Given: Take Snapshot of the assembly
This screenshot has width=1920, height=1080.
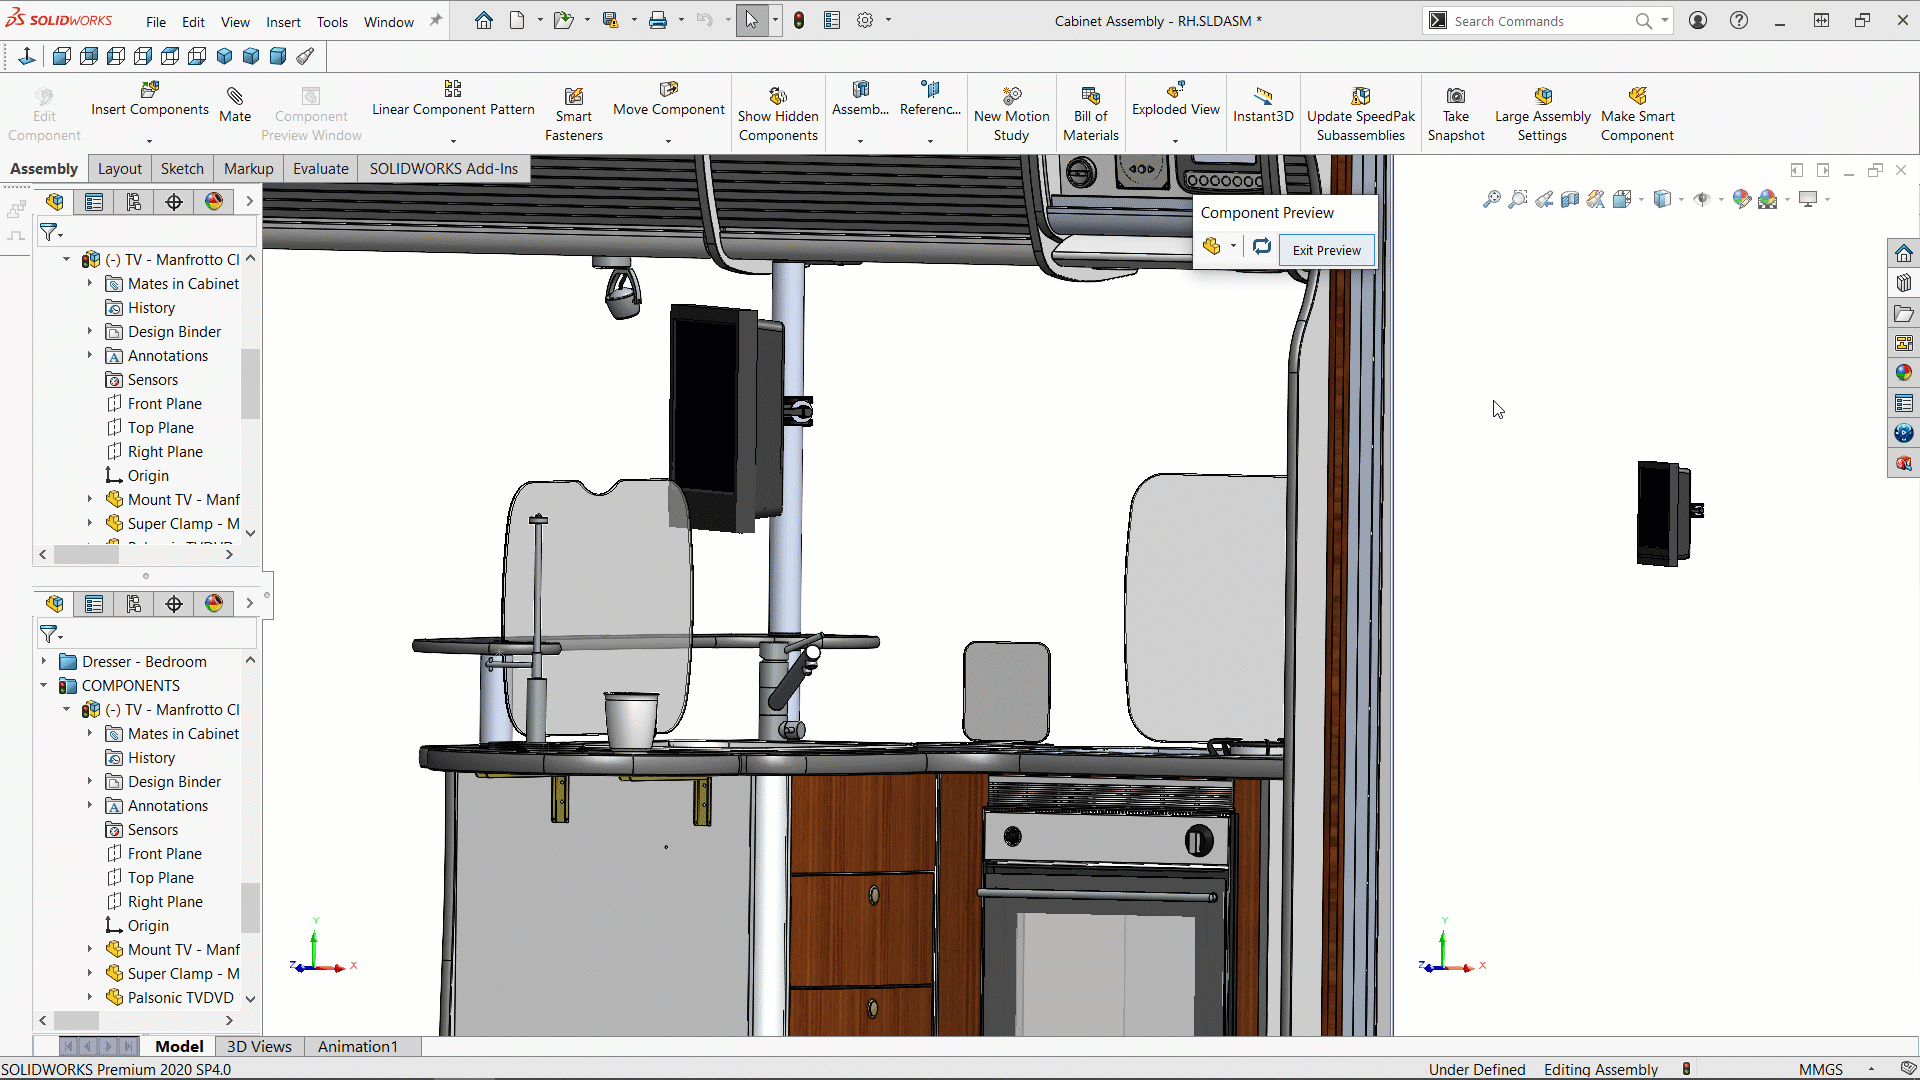Looking at the screenshot, I should click(1456, 115).
